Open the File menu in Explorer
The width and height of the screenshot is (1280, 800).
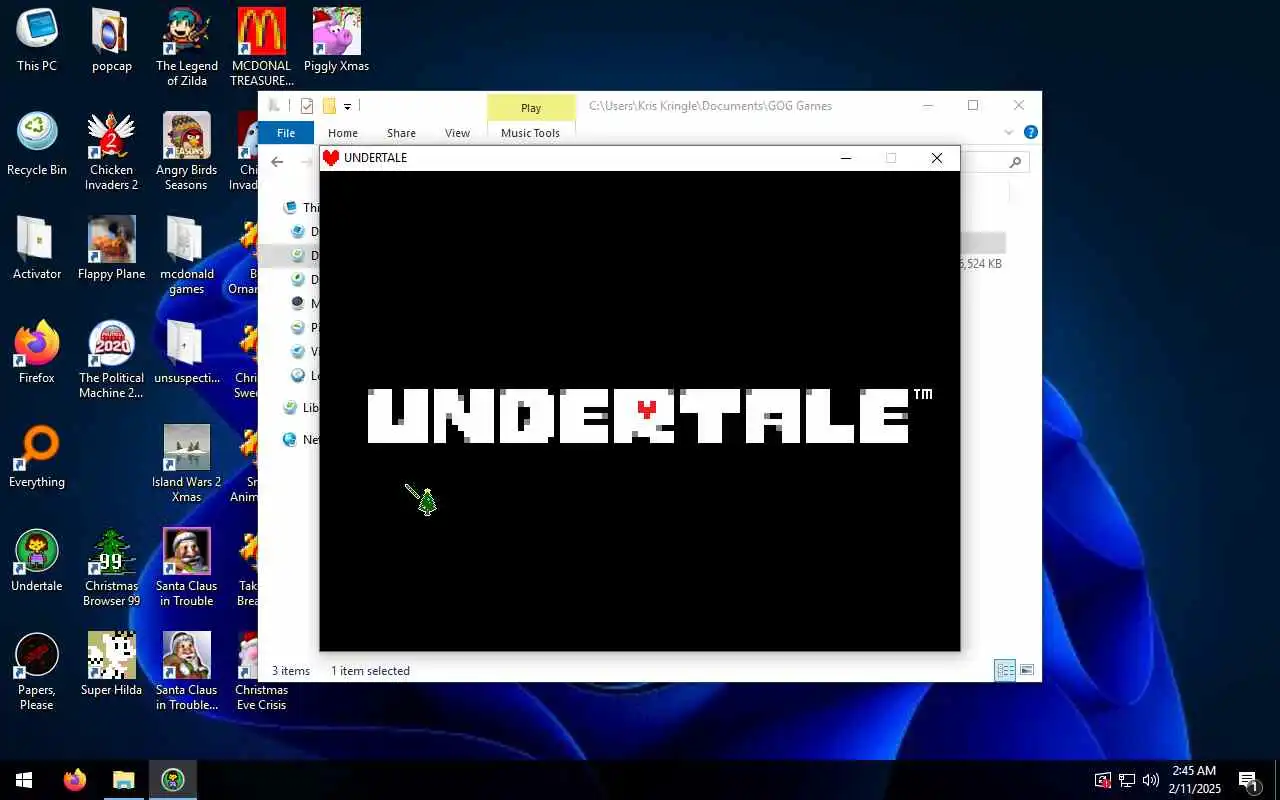coord(286,133)
